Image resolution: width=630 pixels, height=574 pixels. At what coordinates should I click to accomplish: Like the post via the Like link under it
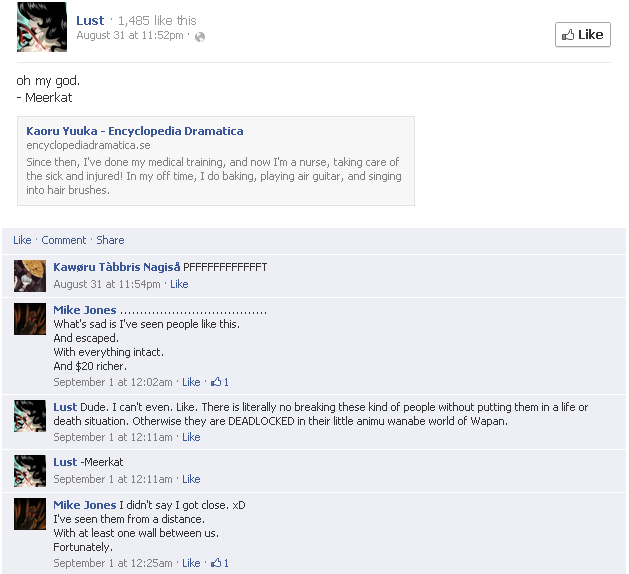(22, 240)
